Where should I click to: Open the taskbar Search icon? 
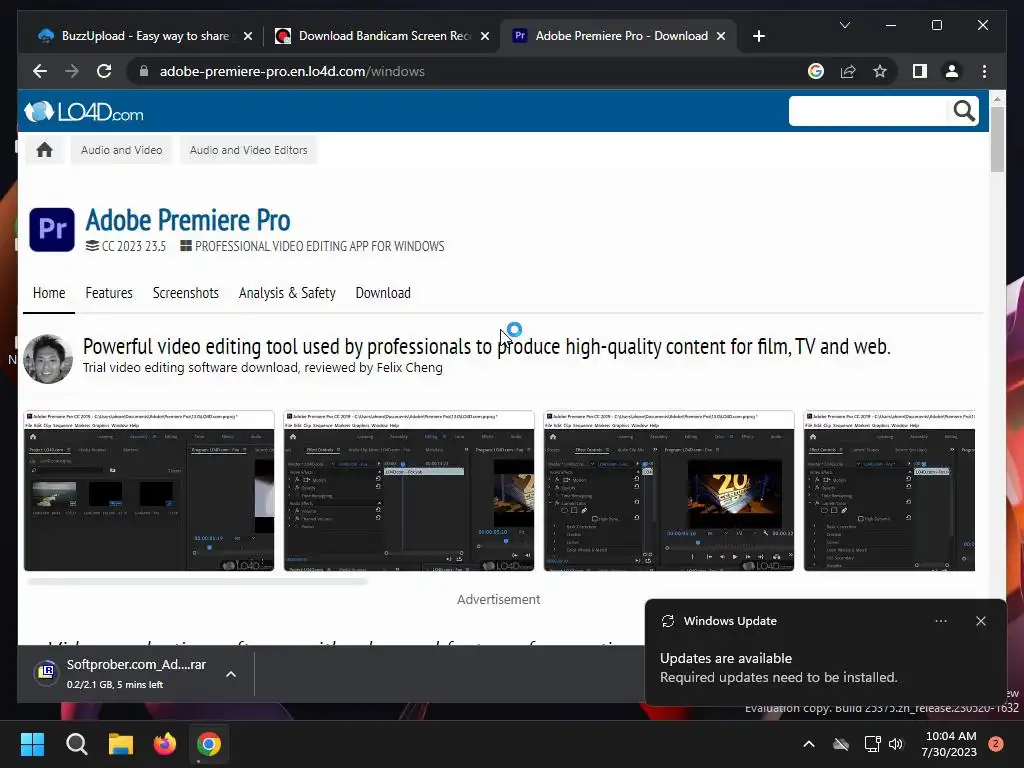click(x=76, y=744)
